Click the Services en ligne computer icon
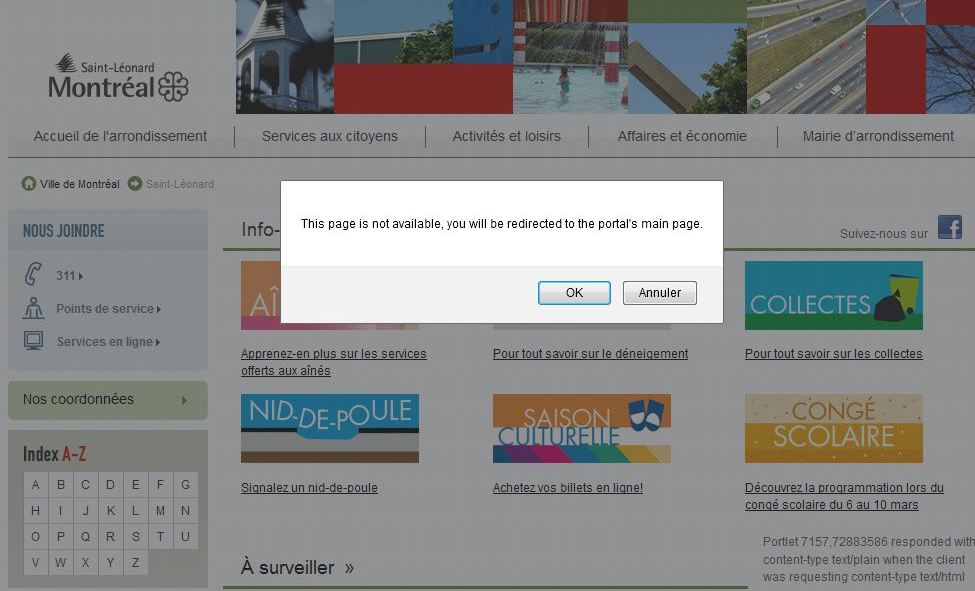 coord(33,341)
